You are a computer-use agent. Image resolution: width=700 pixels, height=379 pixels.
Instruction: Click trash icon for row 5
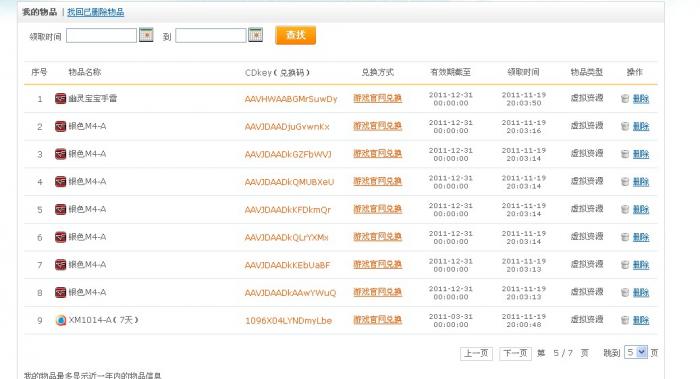(625, 209)
